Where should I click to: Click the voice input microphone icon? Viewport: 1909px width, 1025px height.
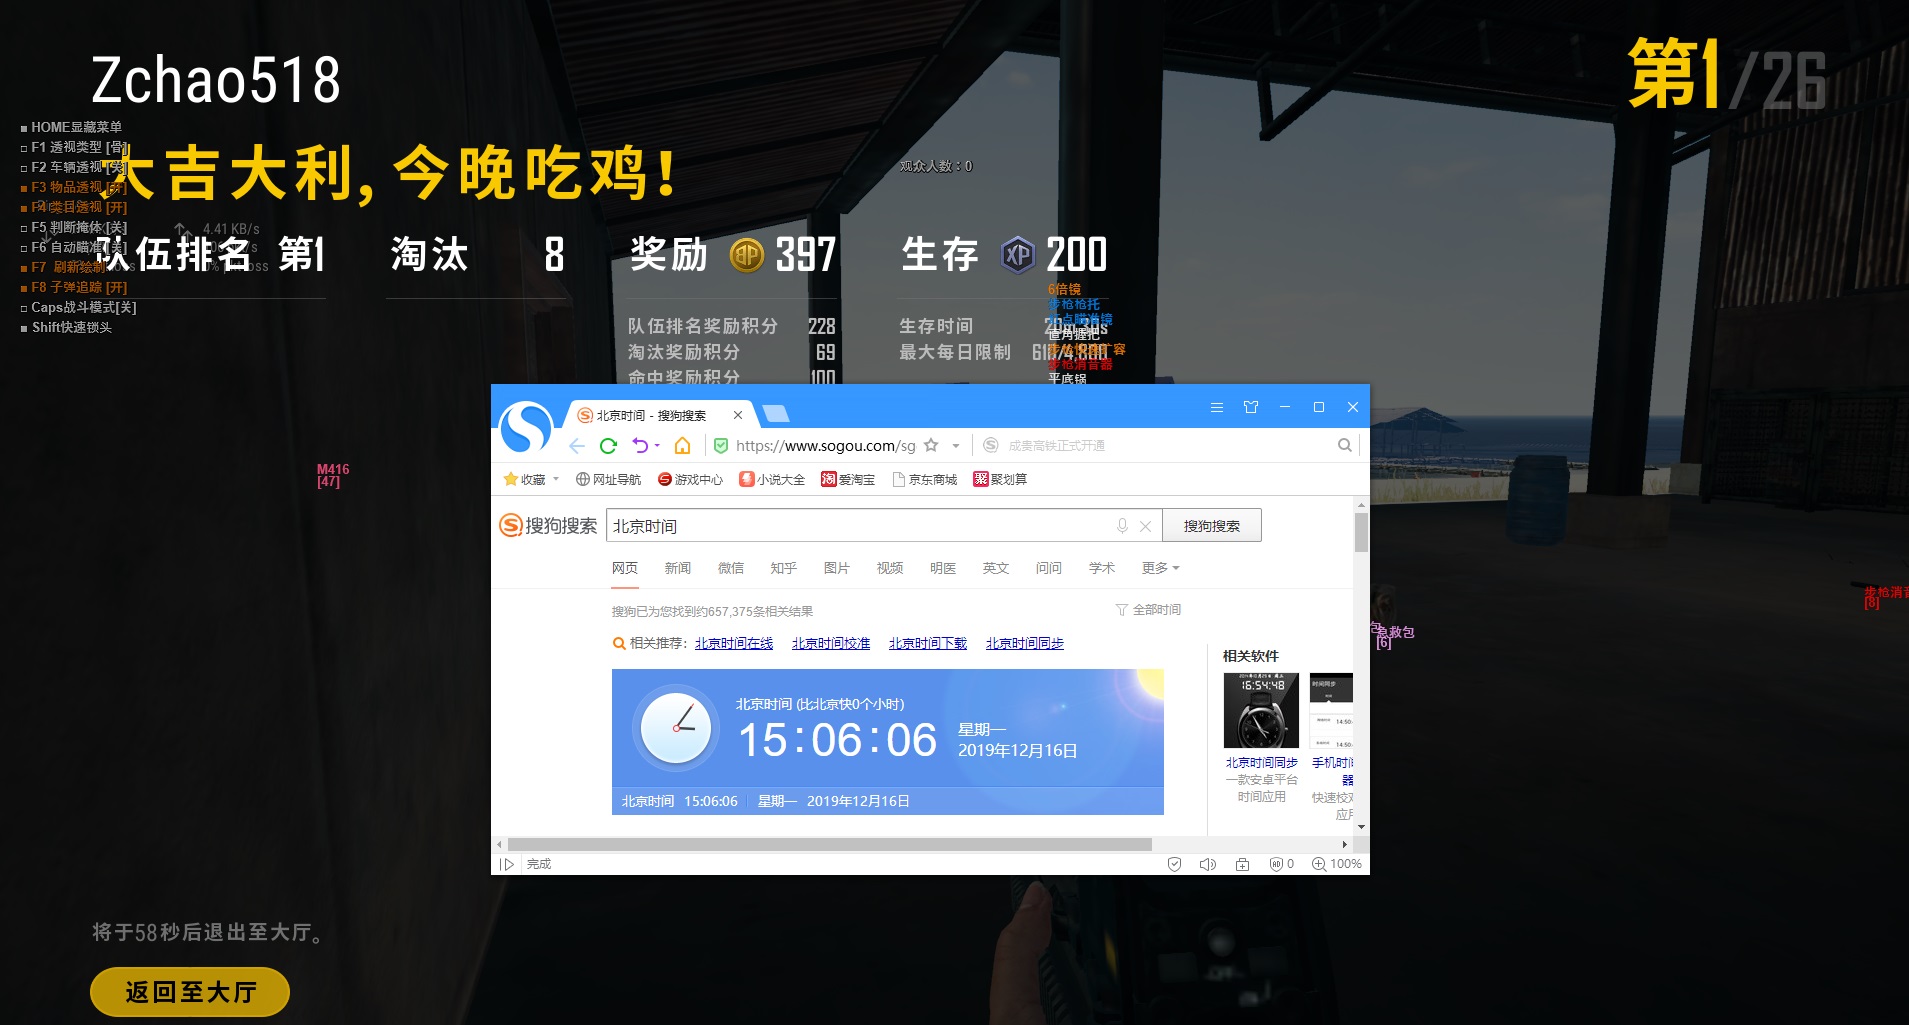pyautogui.click(x=1122, y=526)
